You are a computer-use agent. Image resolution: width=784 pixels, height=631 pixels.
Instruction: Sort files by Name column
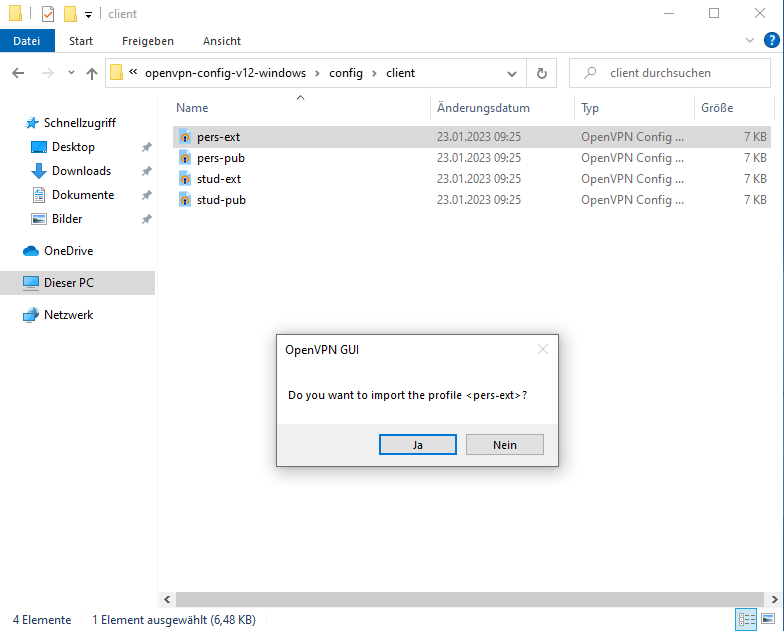(x=192, y=108)
